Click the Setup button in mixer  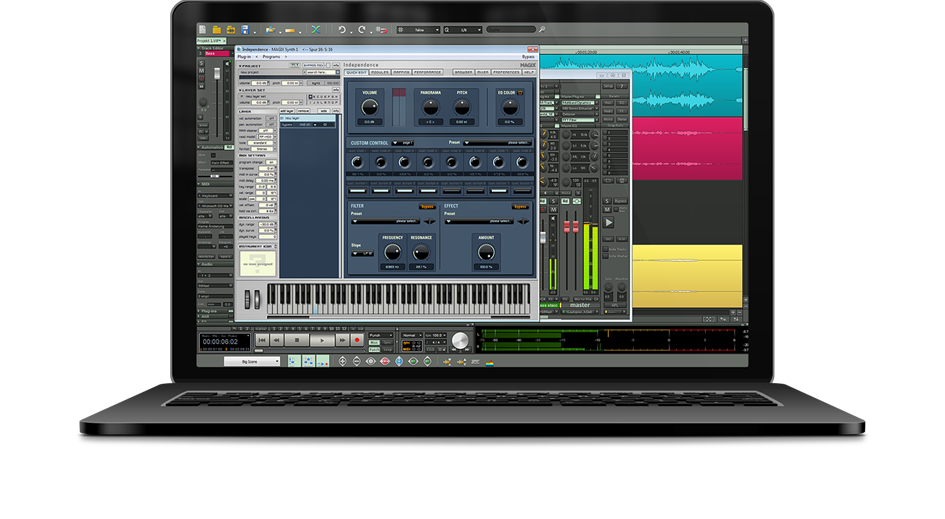click(609, 86)
